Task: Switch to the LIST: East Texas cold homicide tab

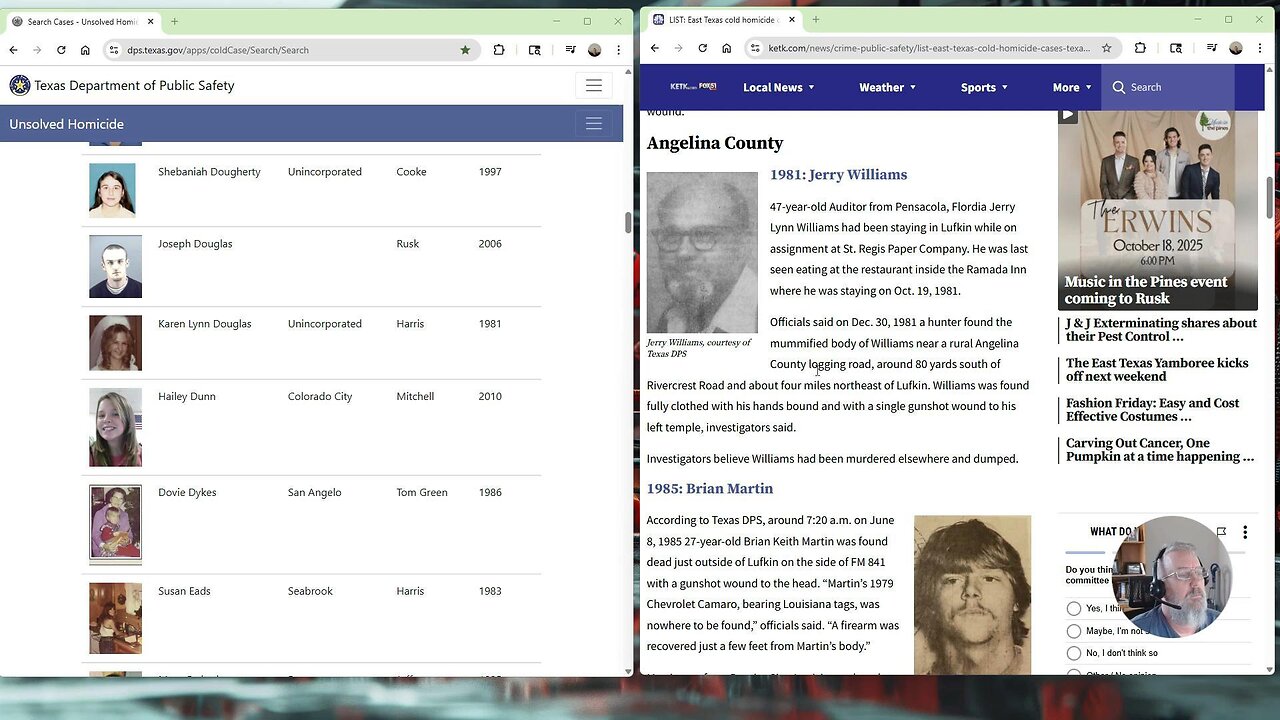Action: coord(723,19)
